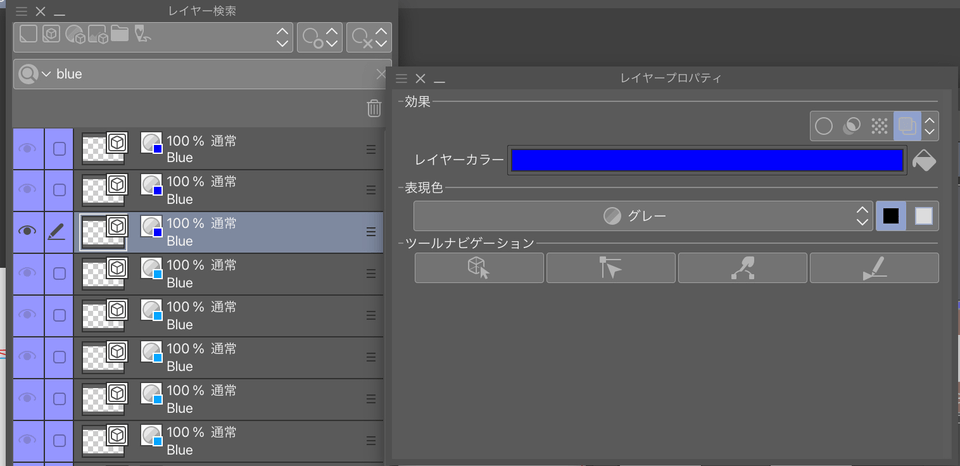Toggle the white expression color swatch

click(923, 216)
